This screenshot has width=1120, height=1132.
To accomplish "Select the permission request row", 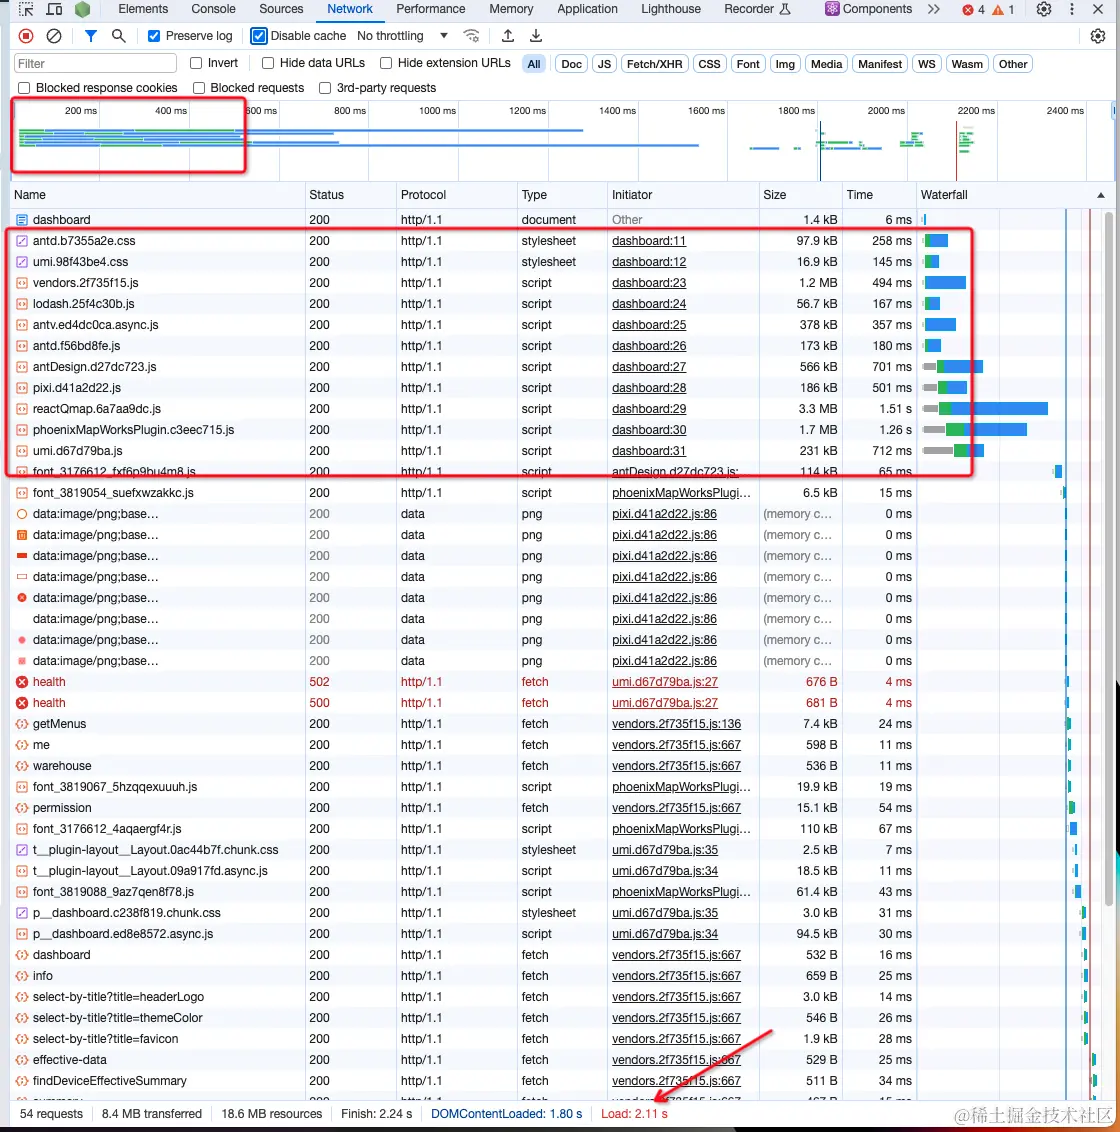I will point(557,808).
